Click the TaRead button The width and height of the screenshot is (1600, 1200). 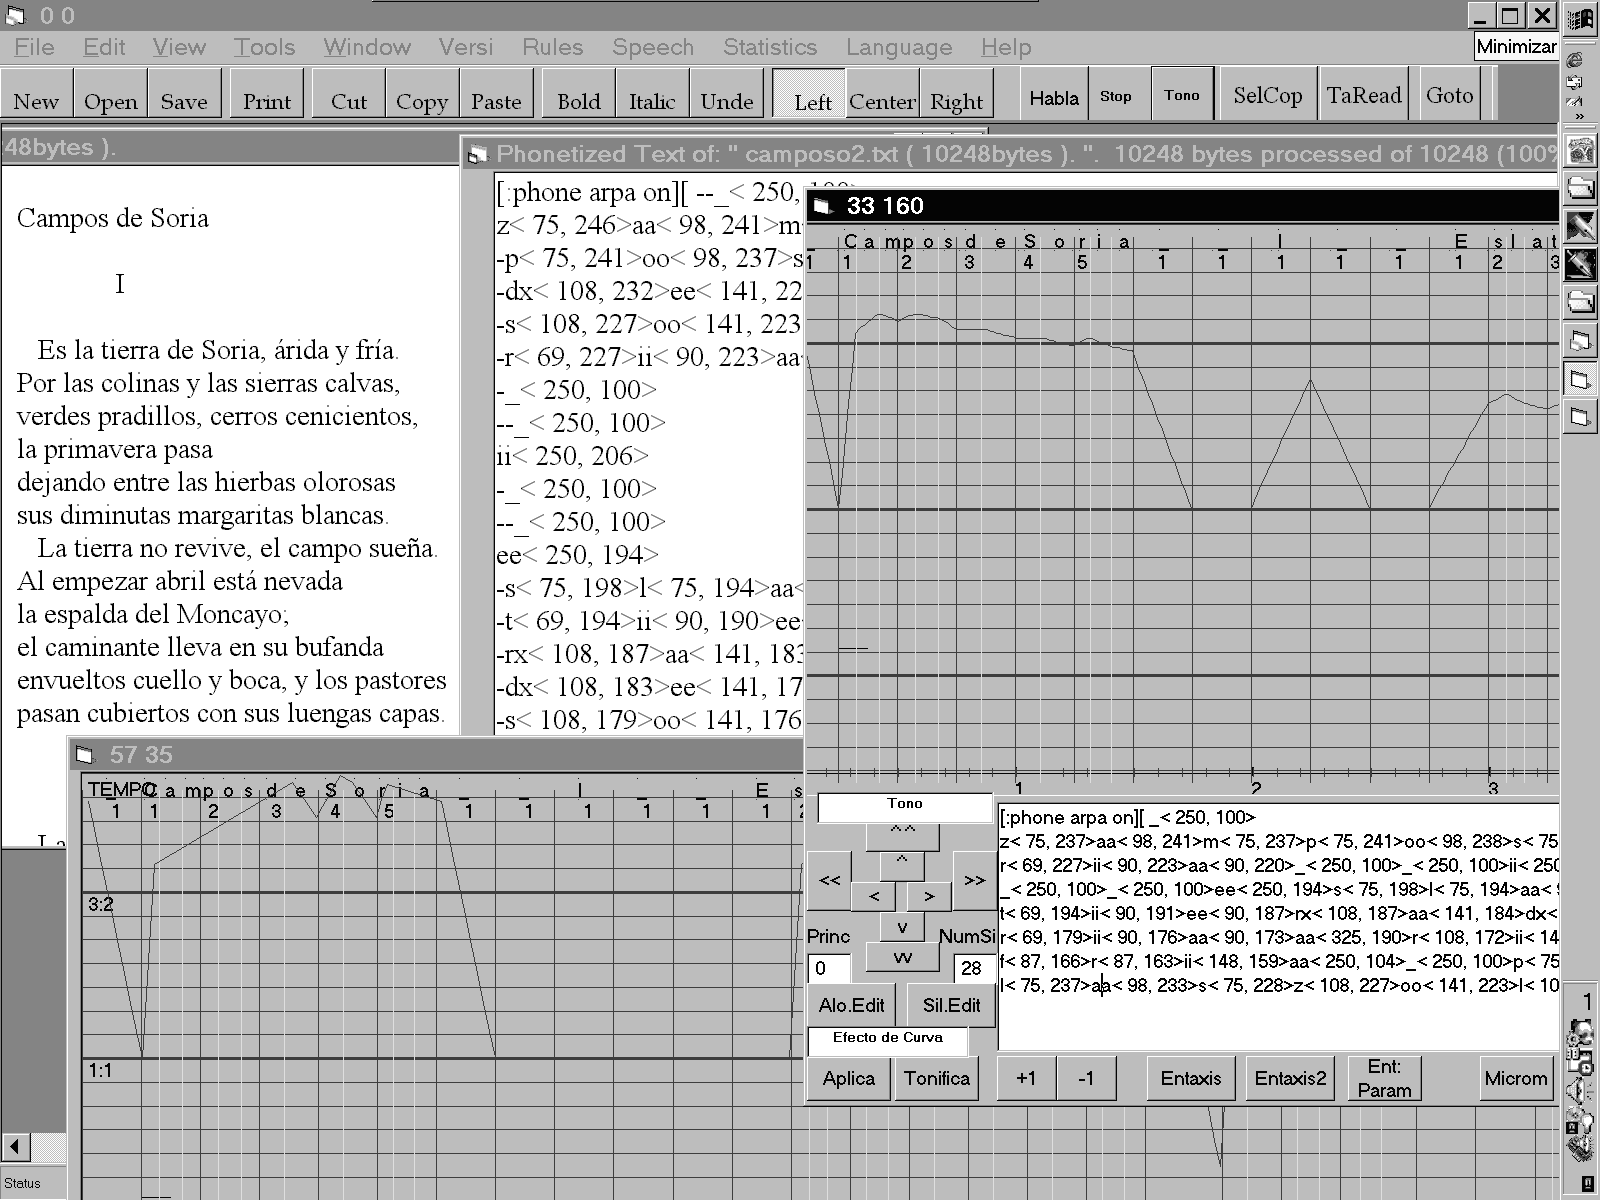click(1364, 95)
